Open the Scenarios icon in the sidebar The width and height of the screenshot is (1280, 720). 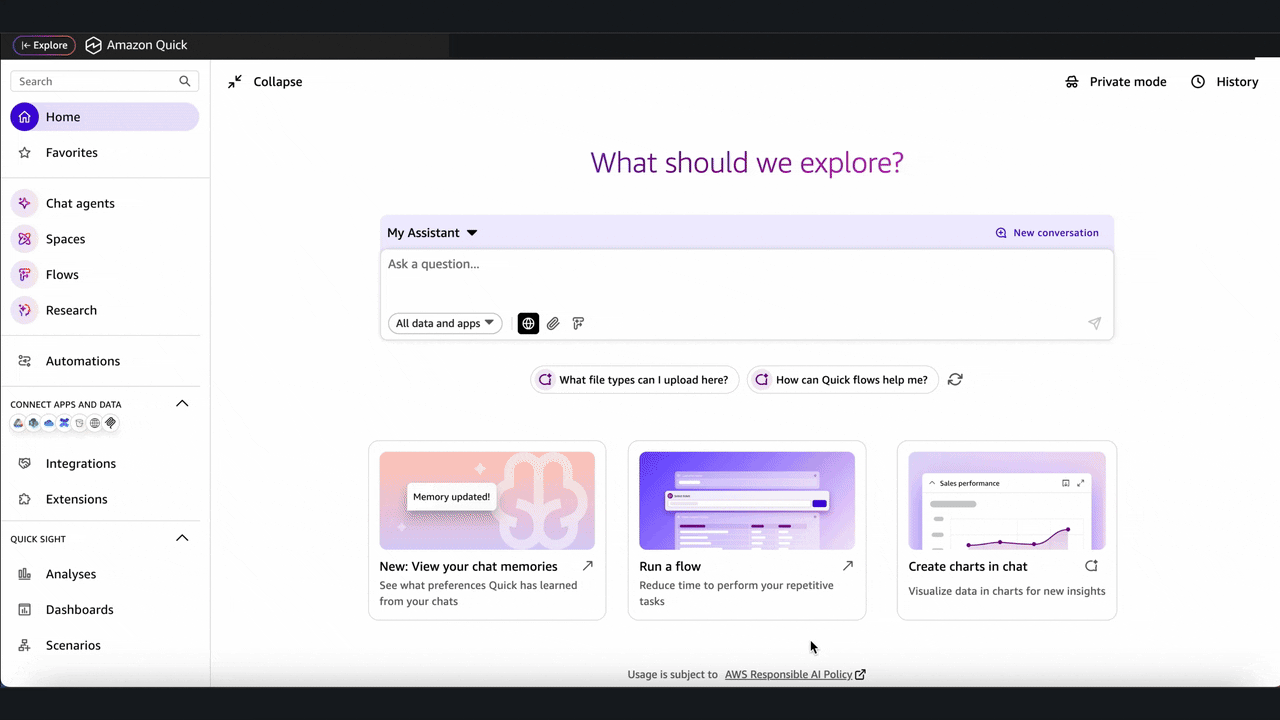[25, 645]
